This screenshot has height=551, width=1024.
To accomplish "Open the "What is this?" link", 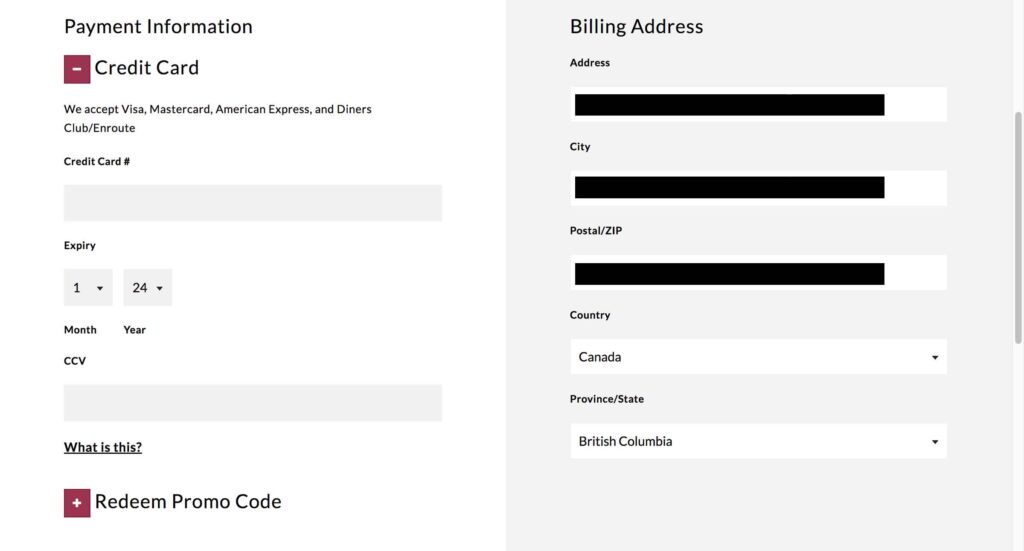I will click(103, 447).
